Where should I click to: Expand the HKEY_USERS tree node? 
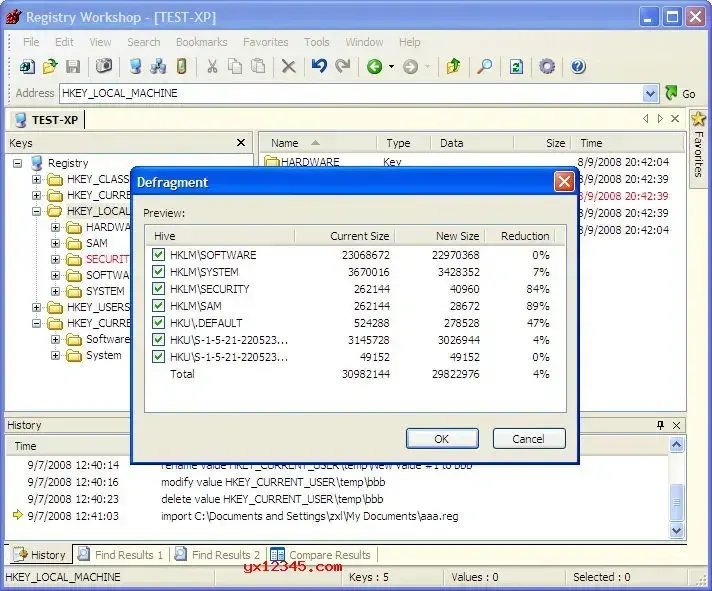point(36,307)
